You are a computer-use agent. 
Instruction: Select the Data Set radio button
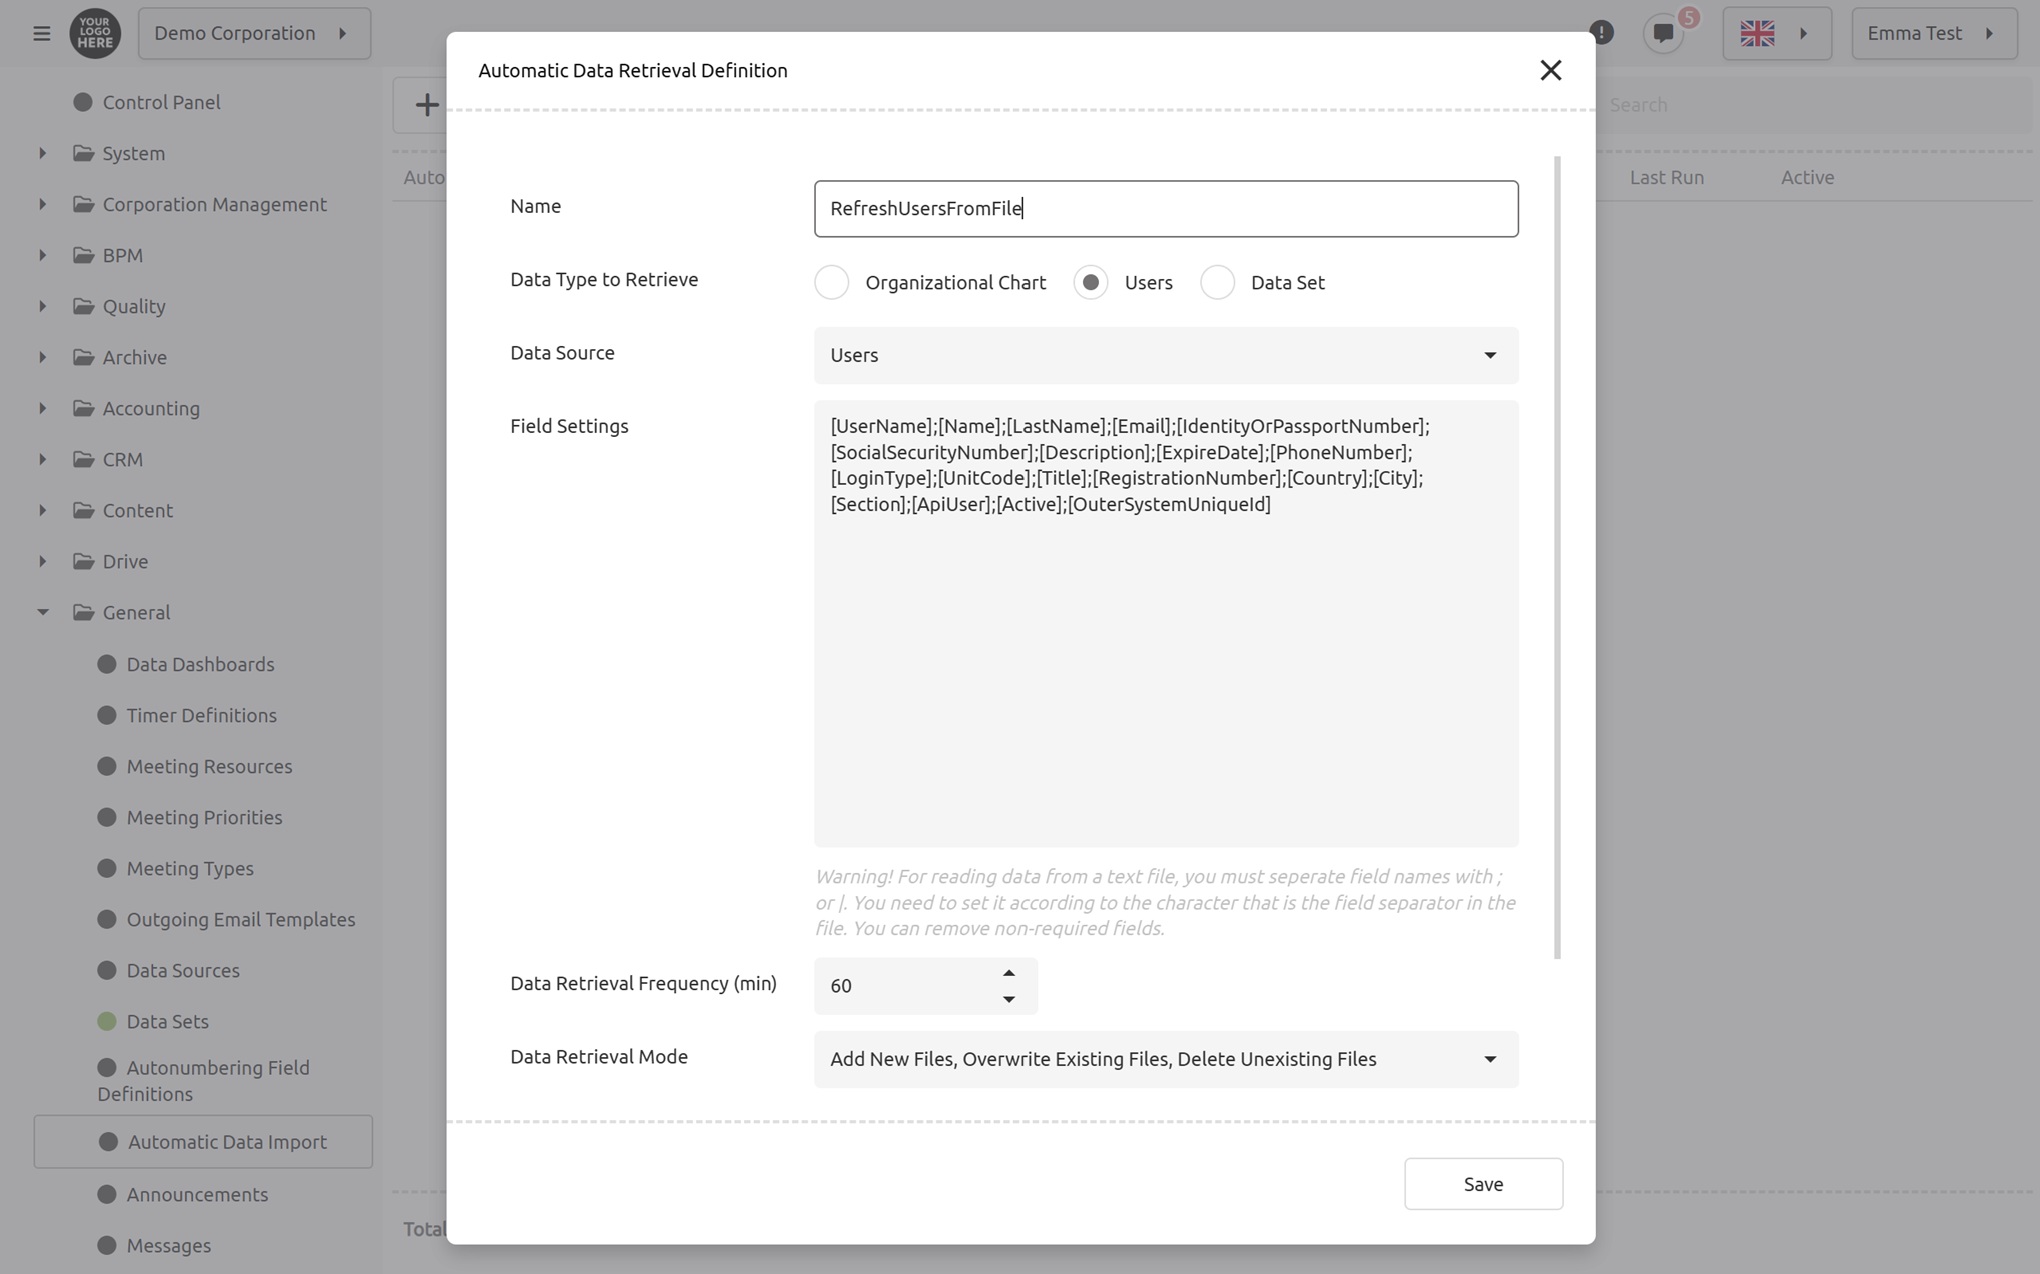(1217, 282)
